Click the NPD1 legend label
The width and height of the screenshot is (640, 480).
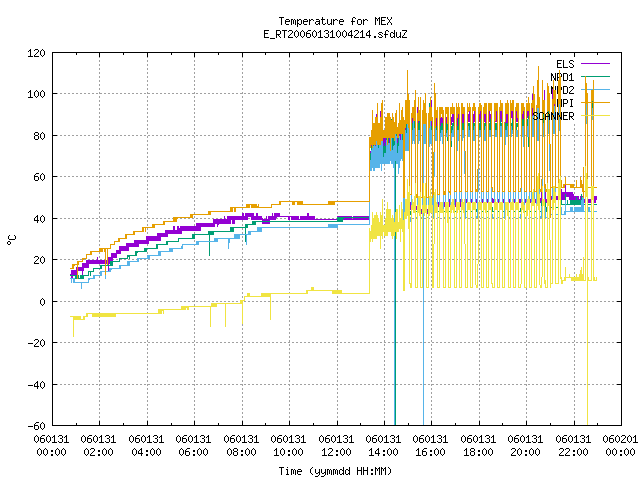pyautogui.click(x=562, y=77)
